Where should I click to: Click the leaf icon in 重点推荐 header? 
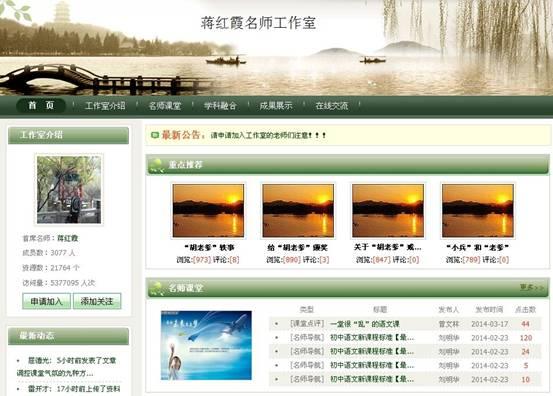point(156,165)
